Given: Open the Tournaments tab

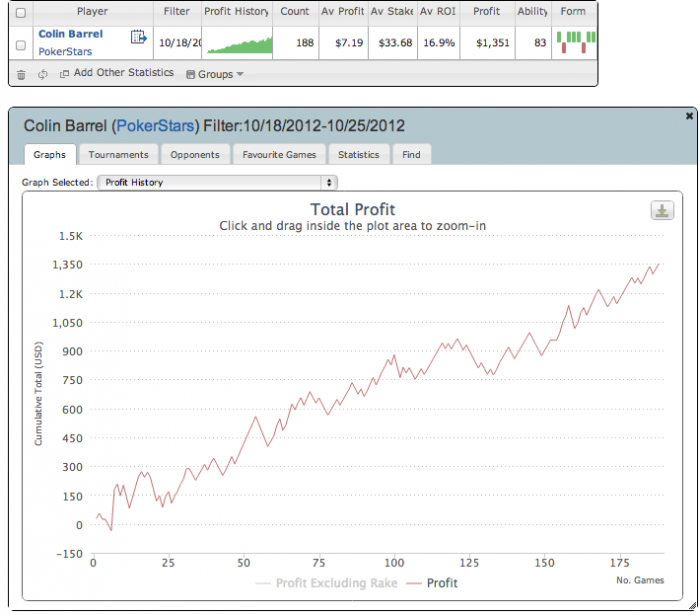Looking at the screenshot, I should click(118, 154).
